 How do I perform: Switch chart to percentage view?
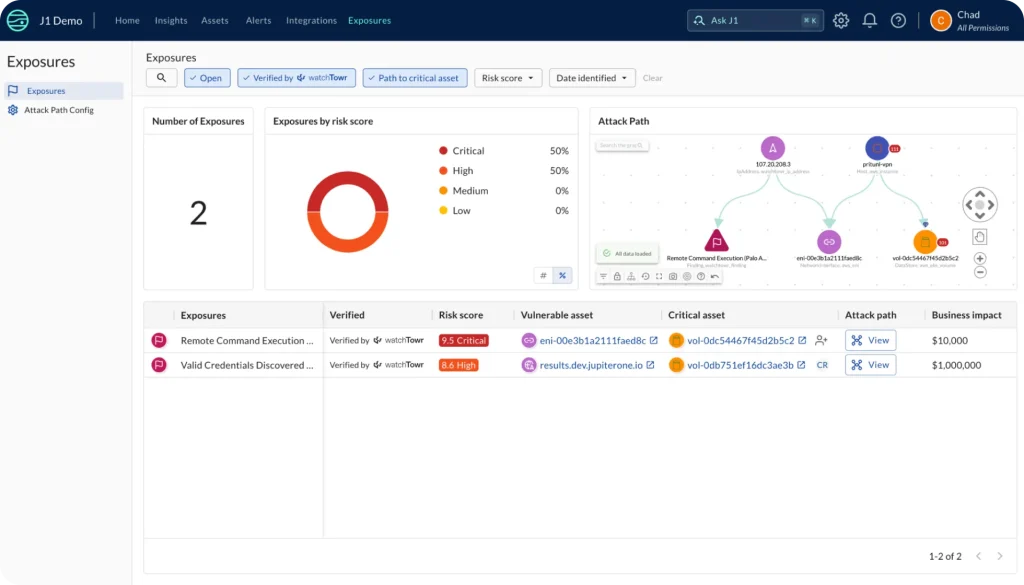pyautogui.click(x=562, y=276)
